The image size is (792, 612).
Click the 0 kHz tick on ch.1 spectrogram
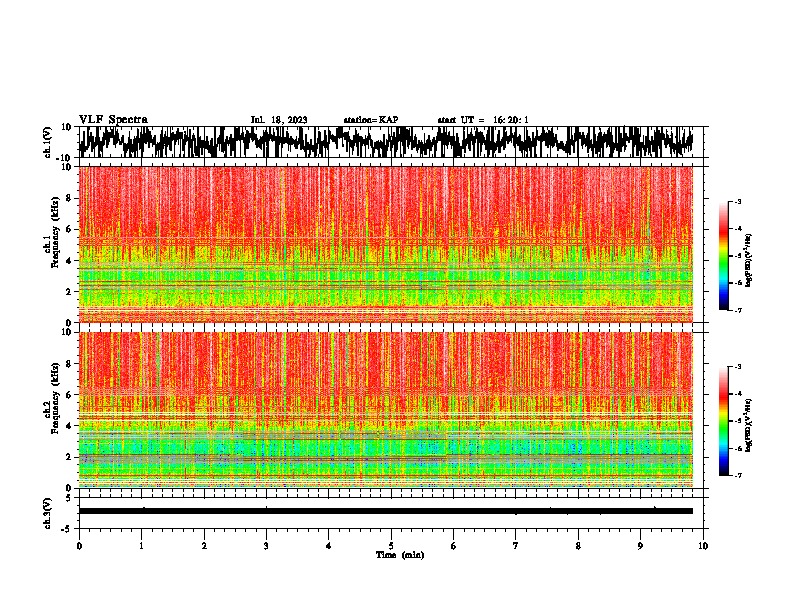point(69,322)
